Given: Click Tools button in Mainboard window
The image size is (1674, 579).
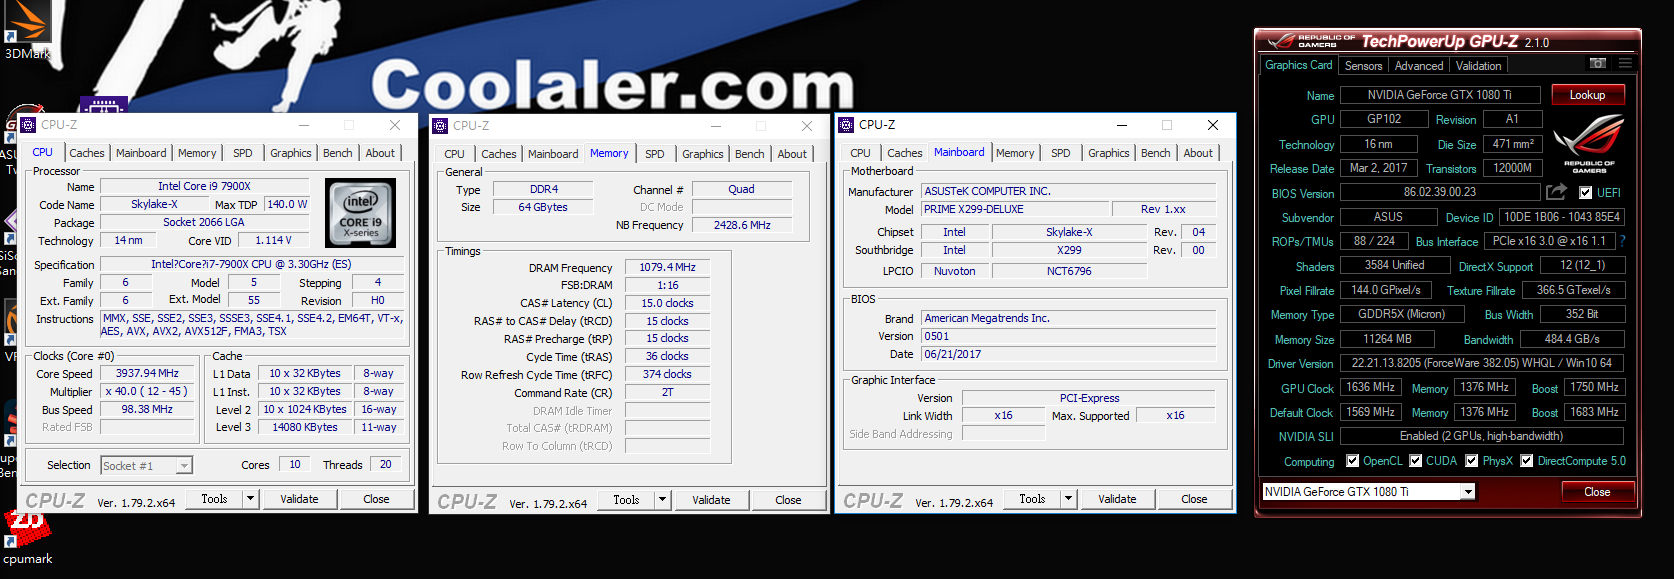Looking at the screenshot, I should click(1032, 499).
